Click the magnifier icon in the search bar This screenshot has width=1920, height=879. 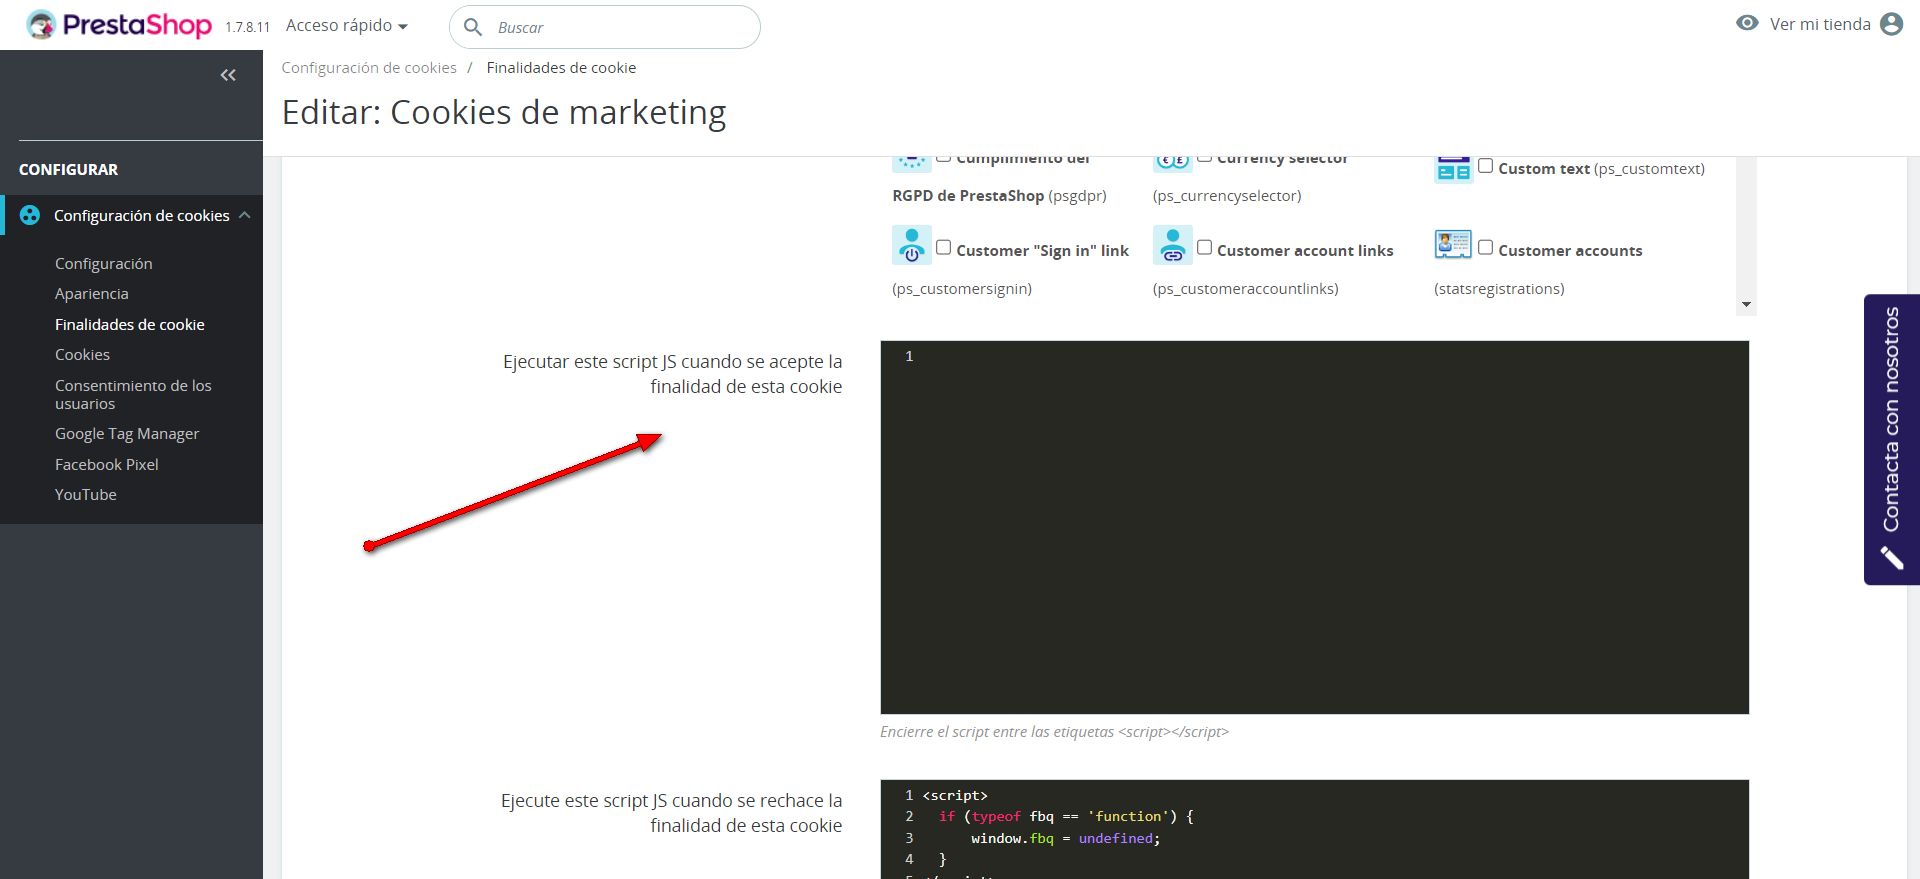[x=473, y=27]
